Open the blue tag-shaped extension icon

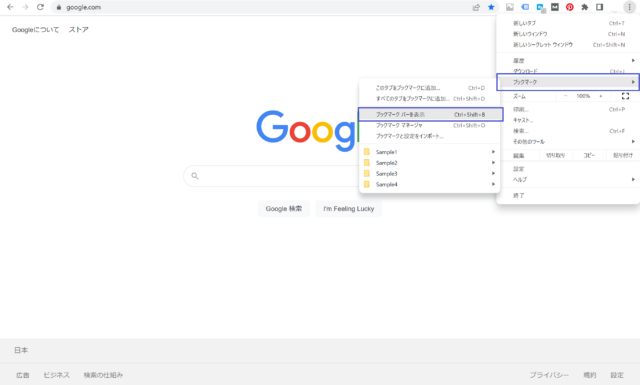(525, 7)
